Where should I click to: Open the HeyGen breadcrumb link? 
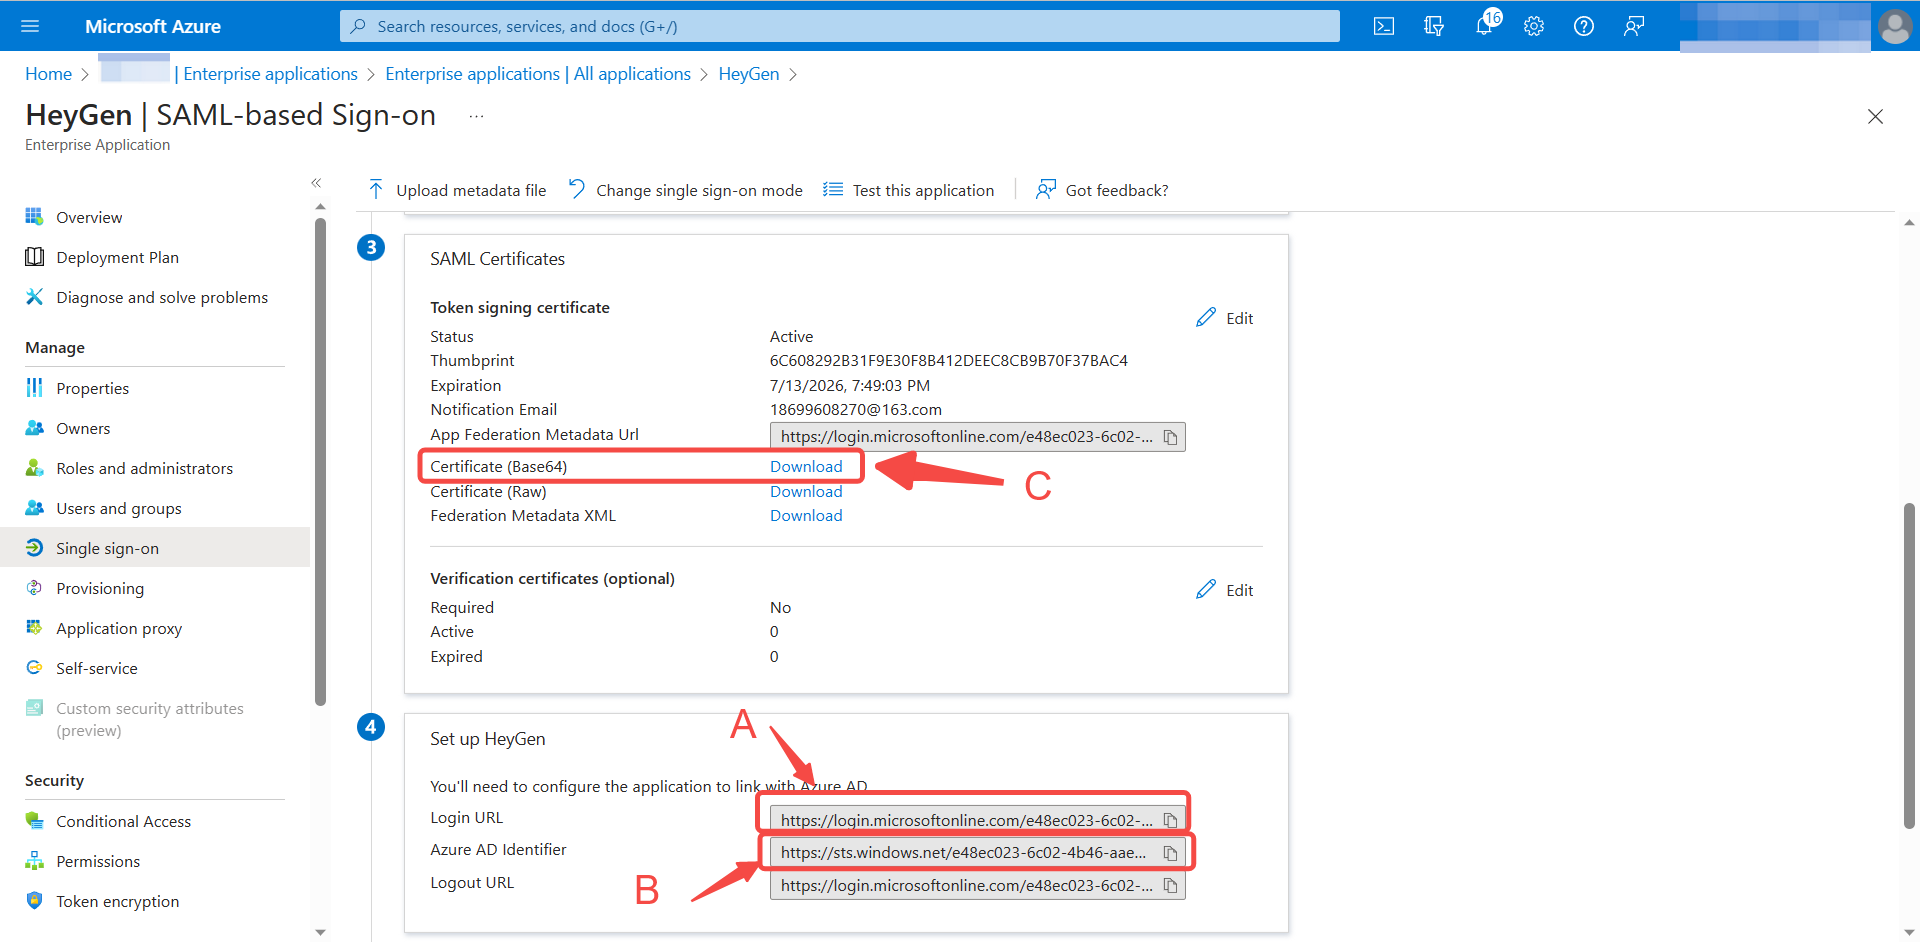tap(749, 74)
